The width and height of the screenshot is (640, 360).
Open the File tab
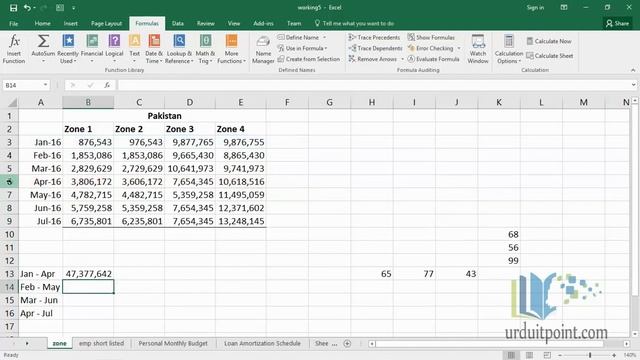(13, 24)
